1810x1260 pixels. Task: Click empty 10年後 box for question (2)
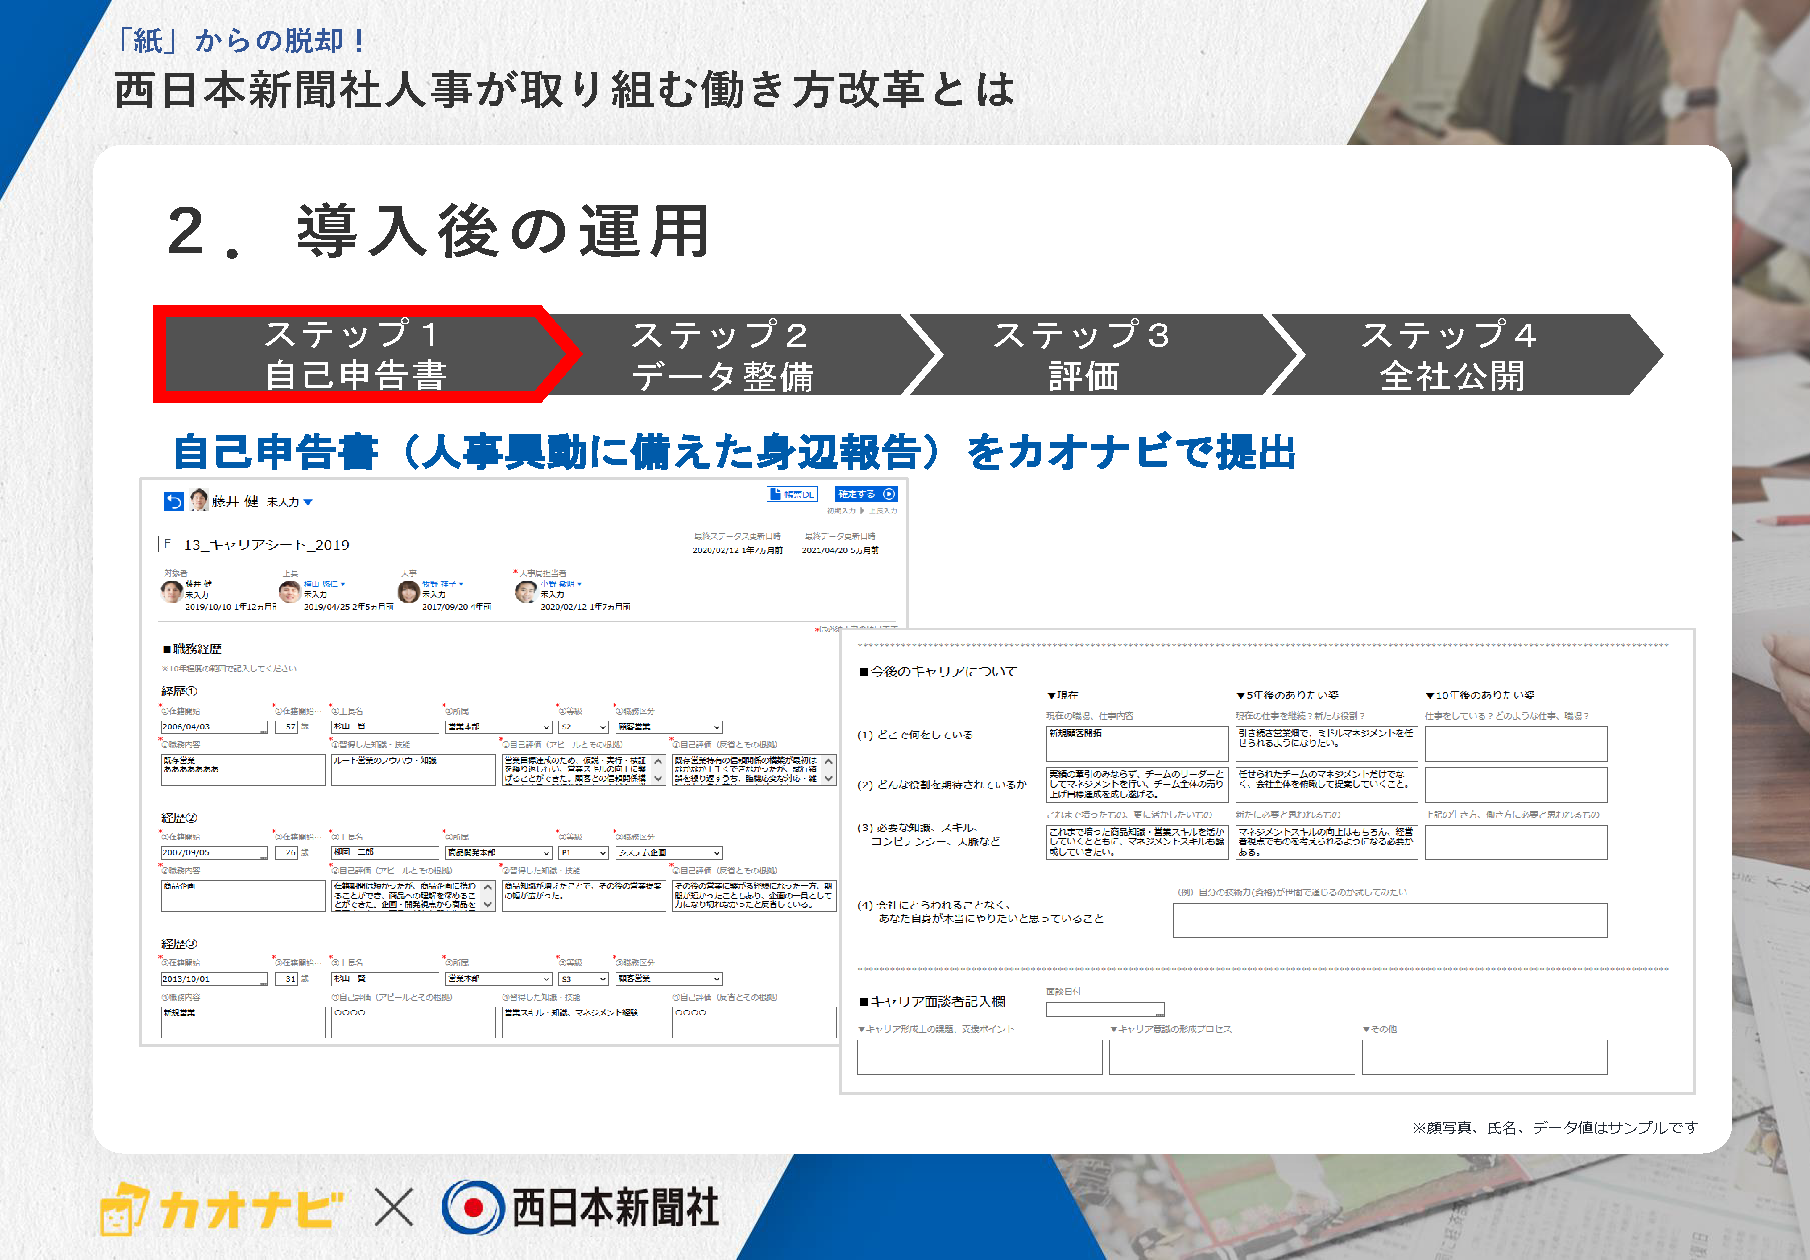pos(1516,784)
